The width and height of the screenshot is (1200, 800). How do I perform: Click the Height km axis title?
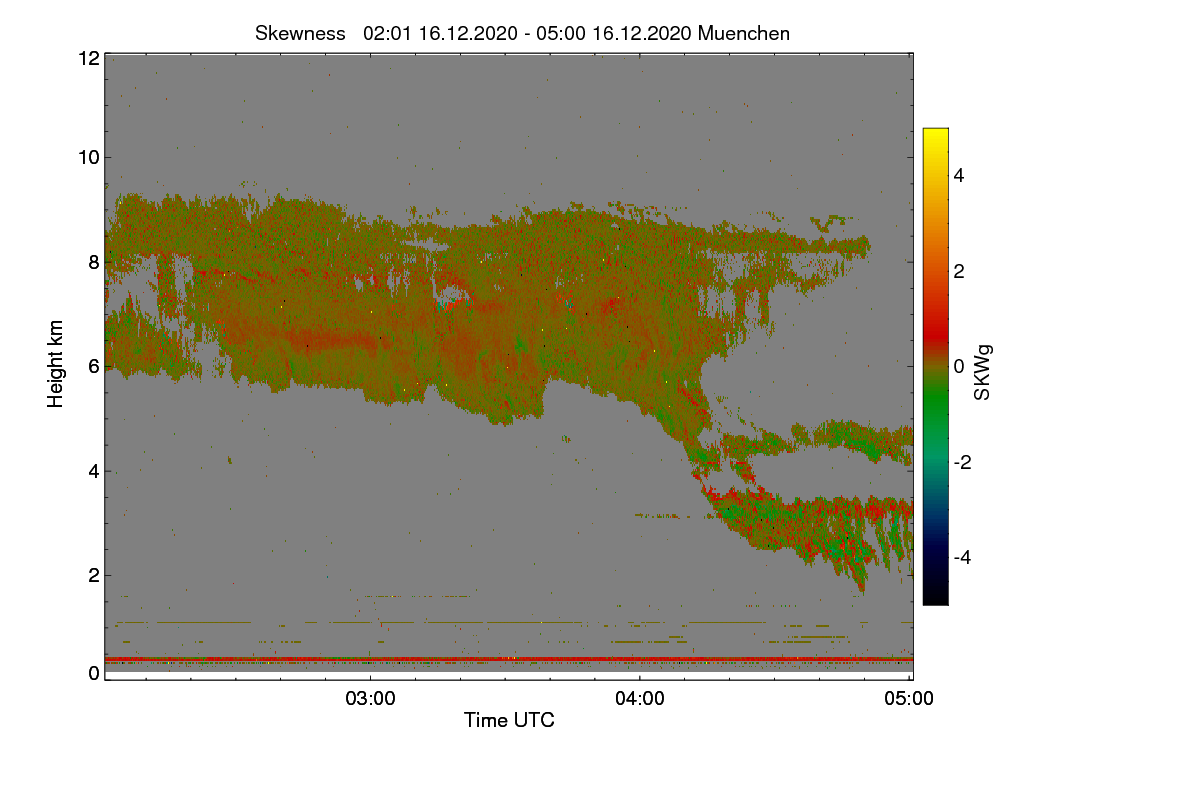pyautogui.click(x=57, y=364)
